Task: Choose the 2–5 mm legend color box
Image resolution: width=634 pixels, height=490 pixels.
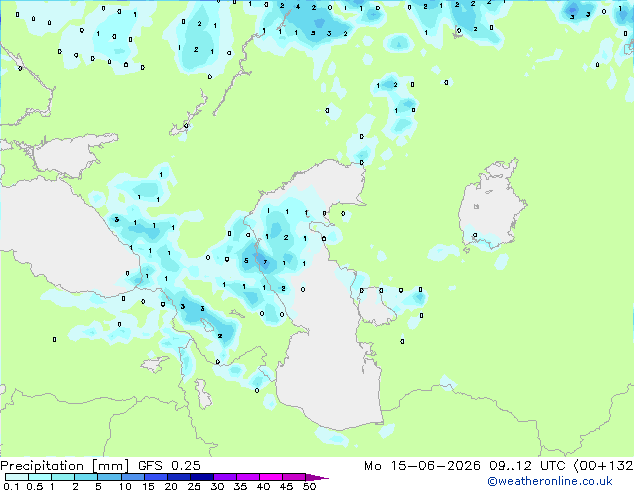Action: [86, 477]
